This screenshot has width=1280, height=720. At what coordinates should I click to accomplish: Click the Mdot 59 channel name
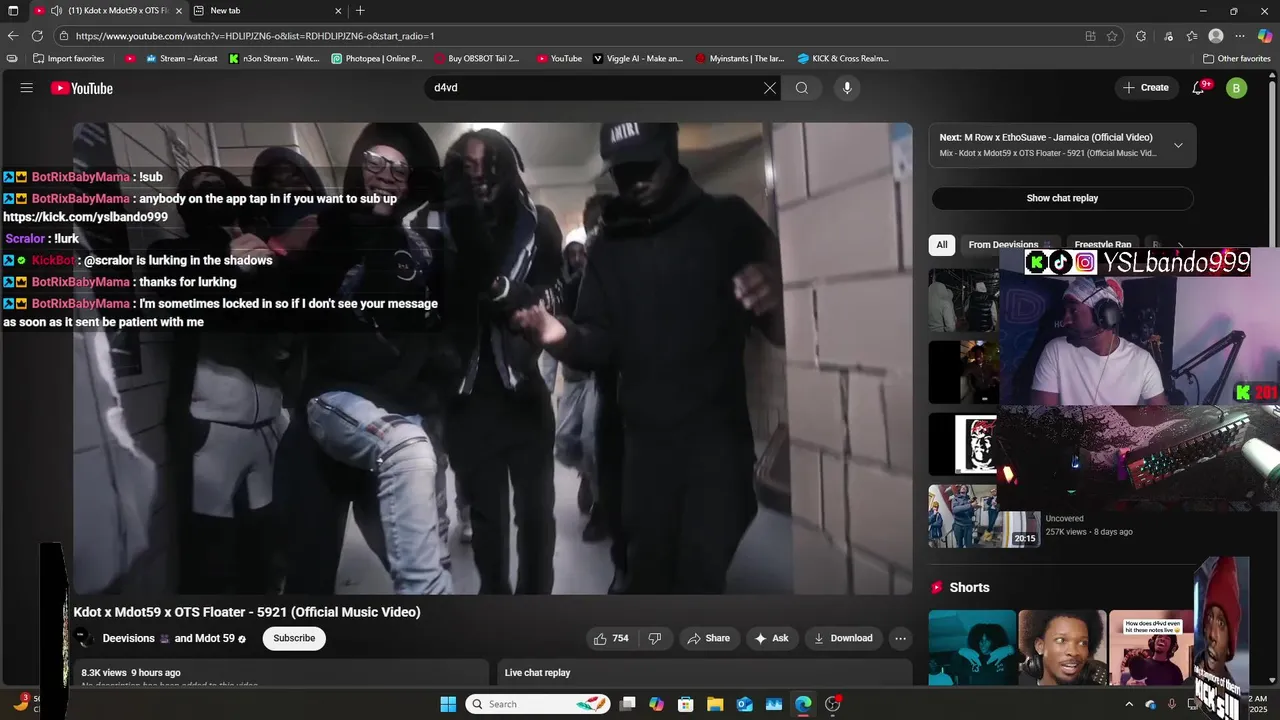coord(214,638)
